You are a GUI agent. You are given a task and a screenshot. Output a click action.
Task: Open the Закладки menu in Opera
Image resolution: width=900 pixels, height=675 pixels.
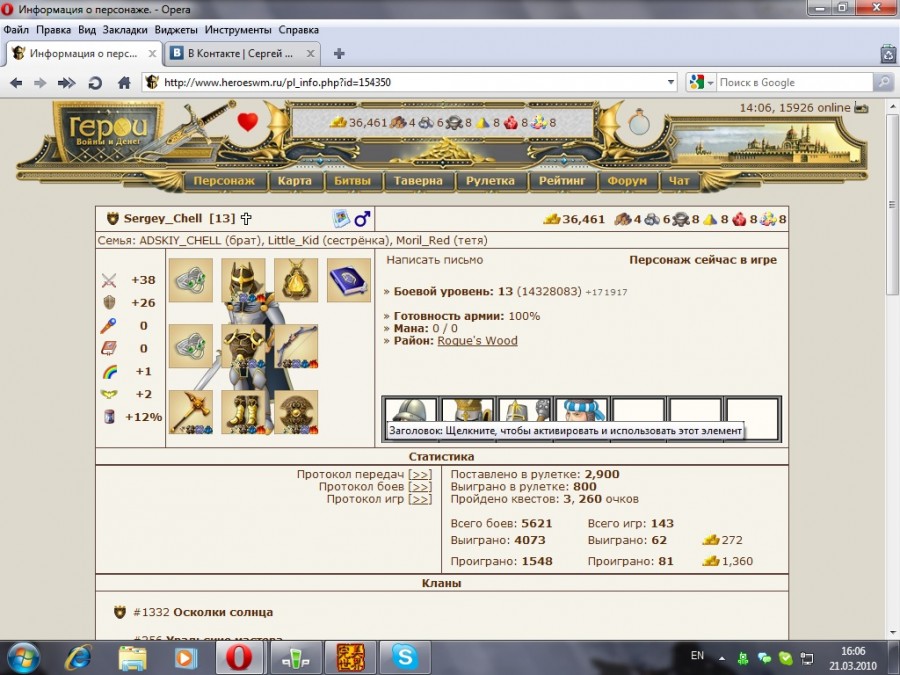pos(124,30)
